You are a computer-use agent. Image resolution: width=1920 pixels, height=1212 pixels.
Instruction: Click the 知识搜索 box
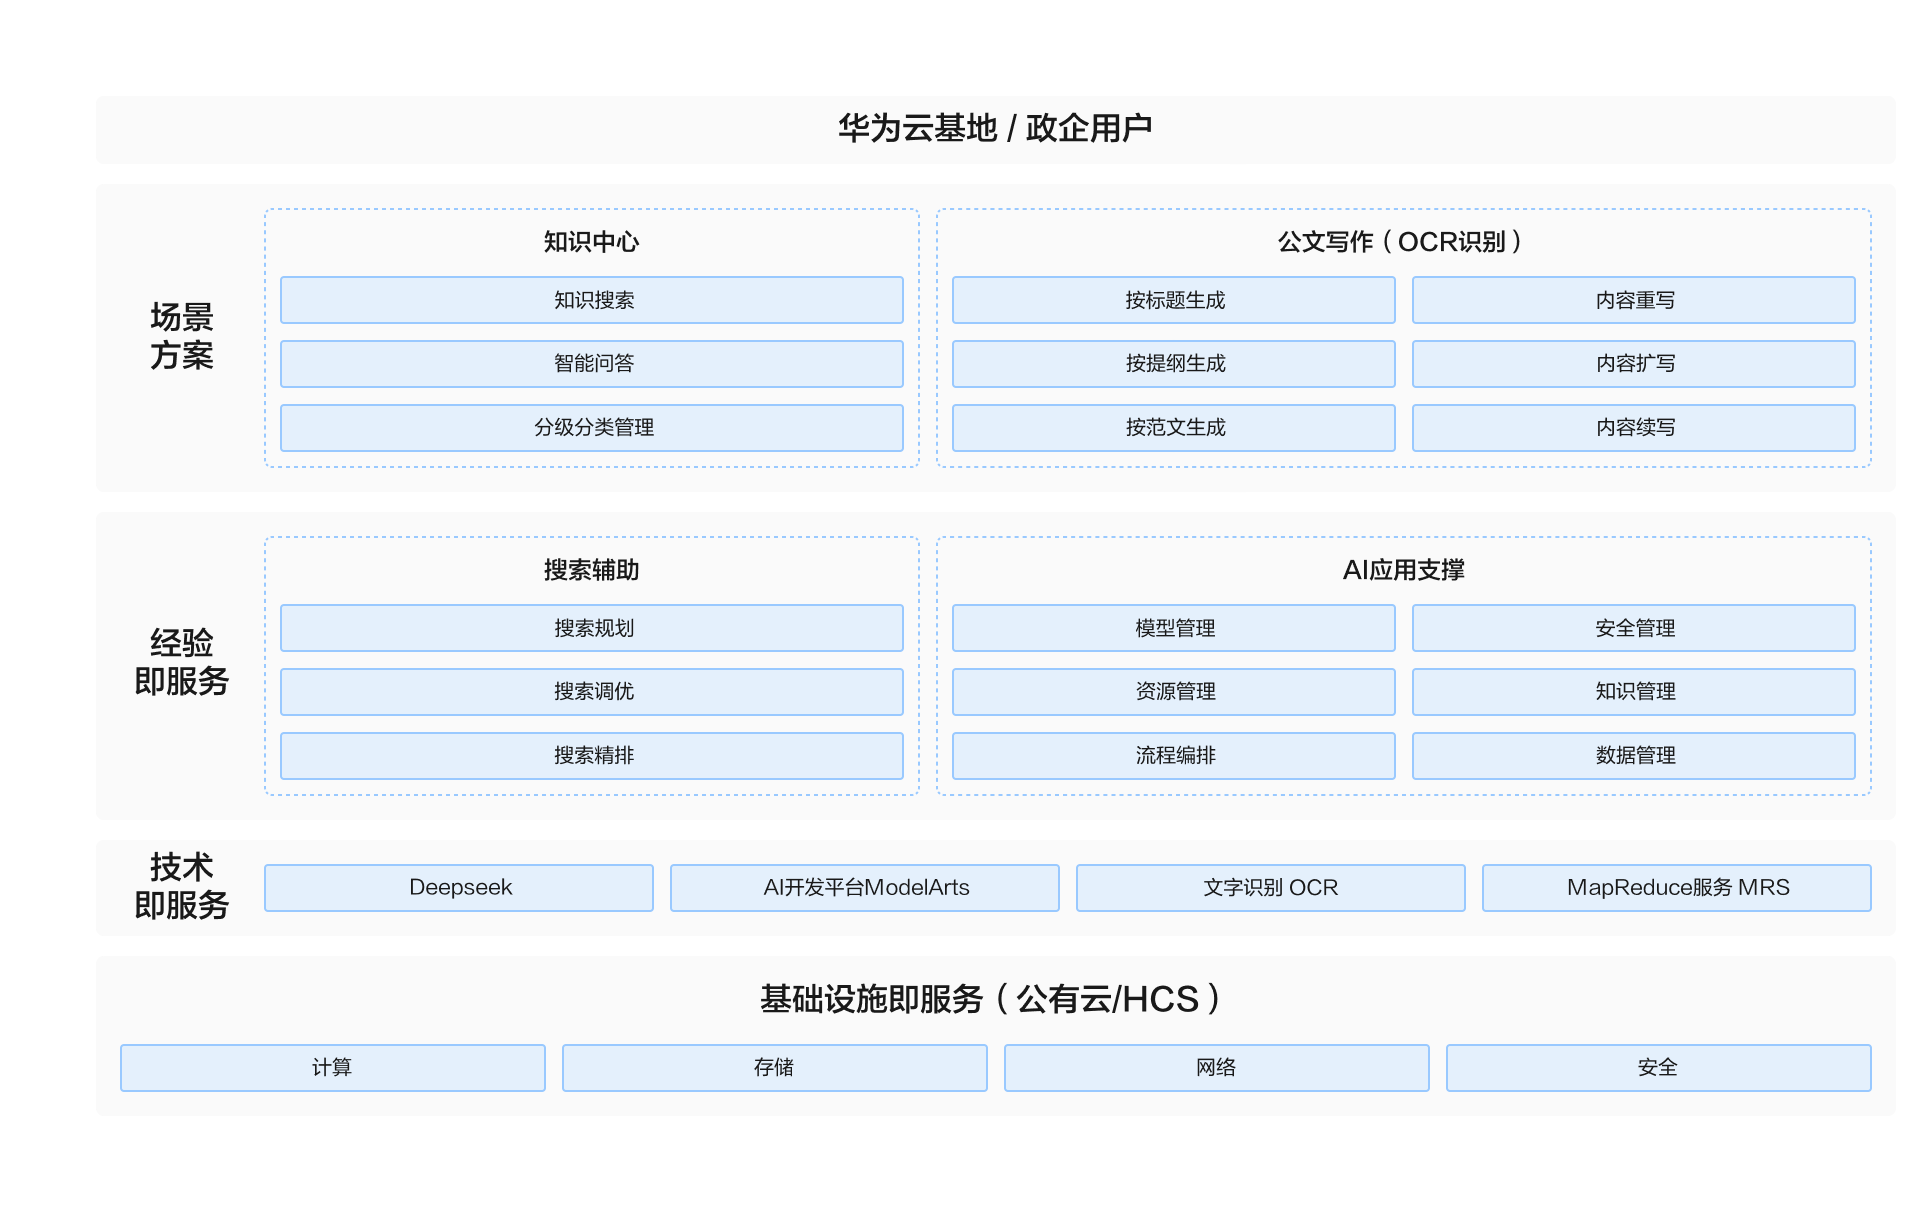[591, 300]
